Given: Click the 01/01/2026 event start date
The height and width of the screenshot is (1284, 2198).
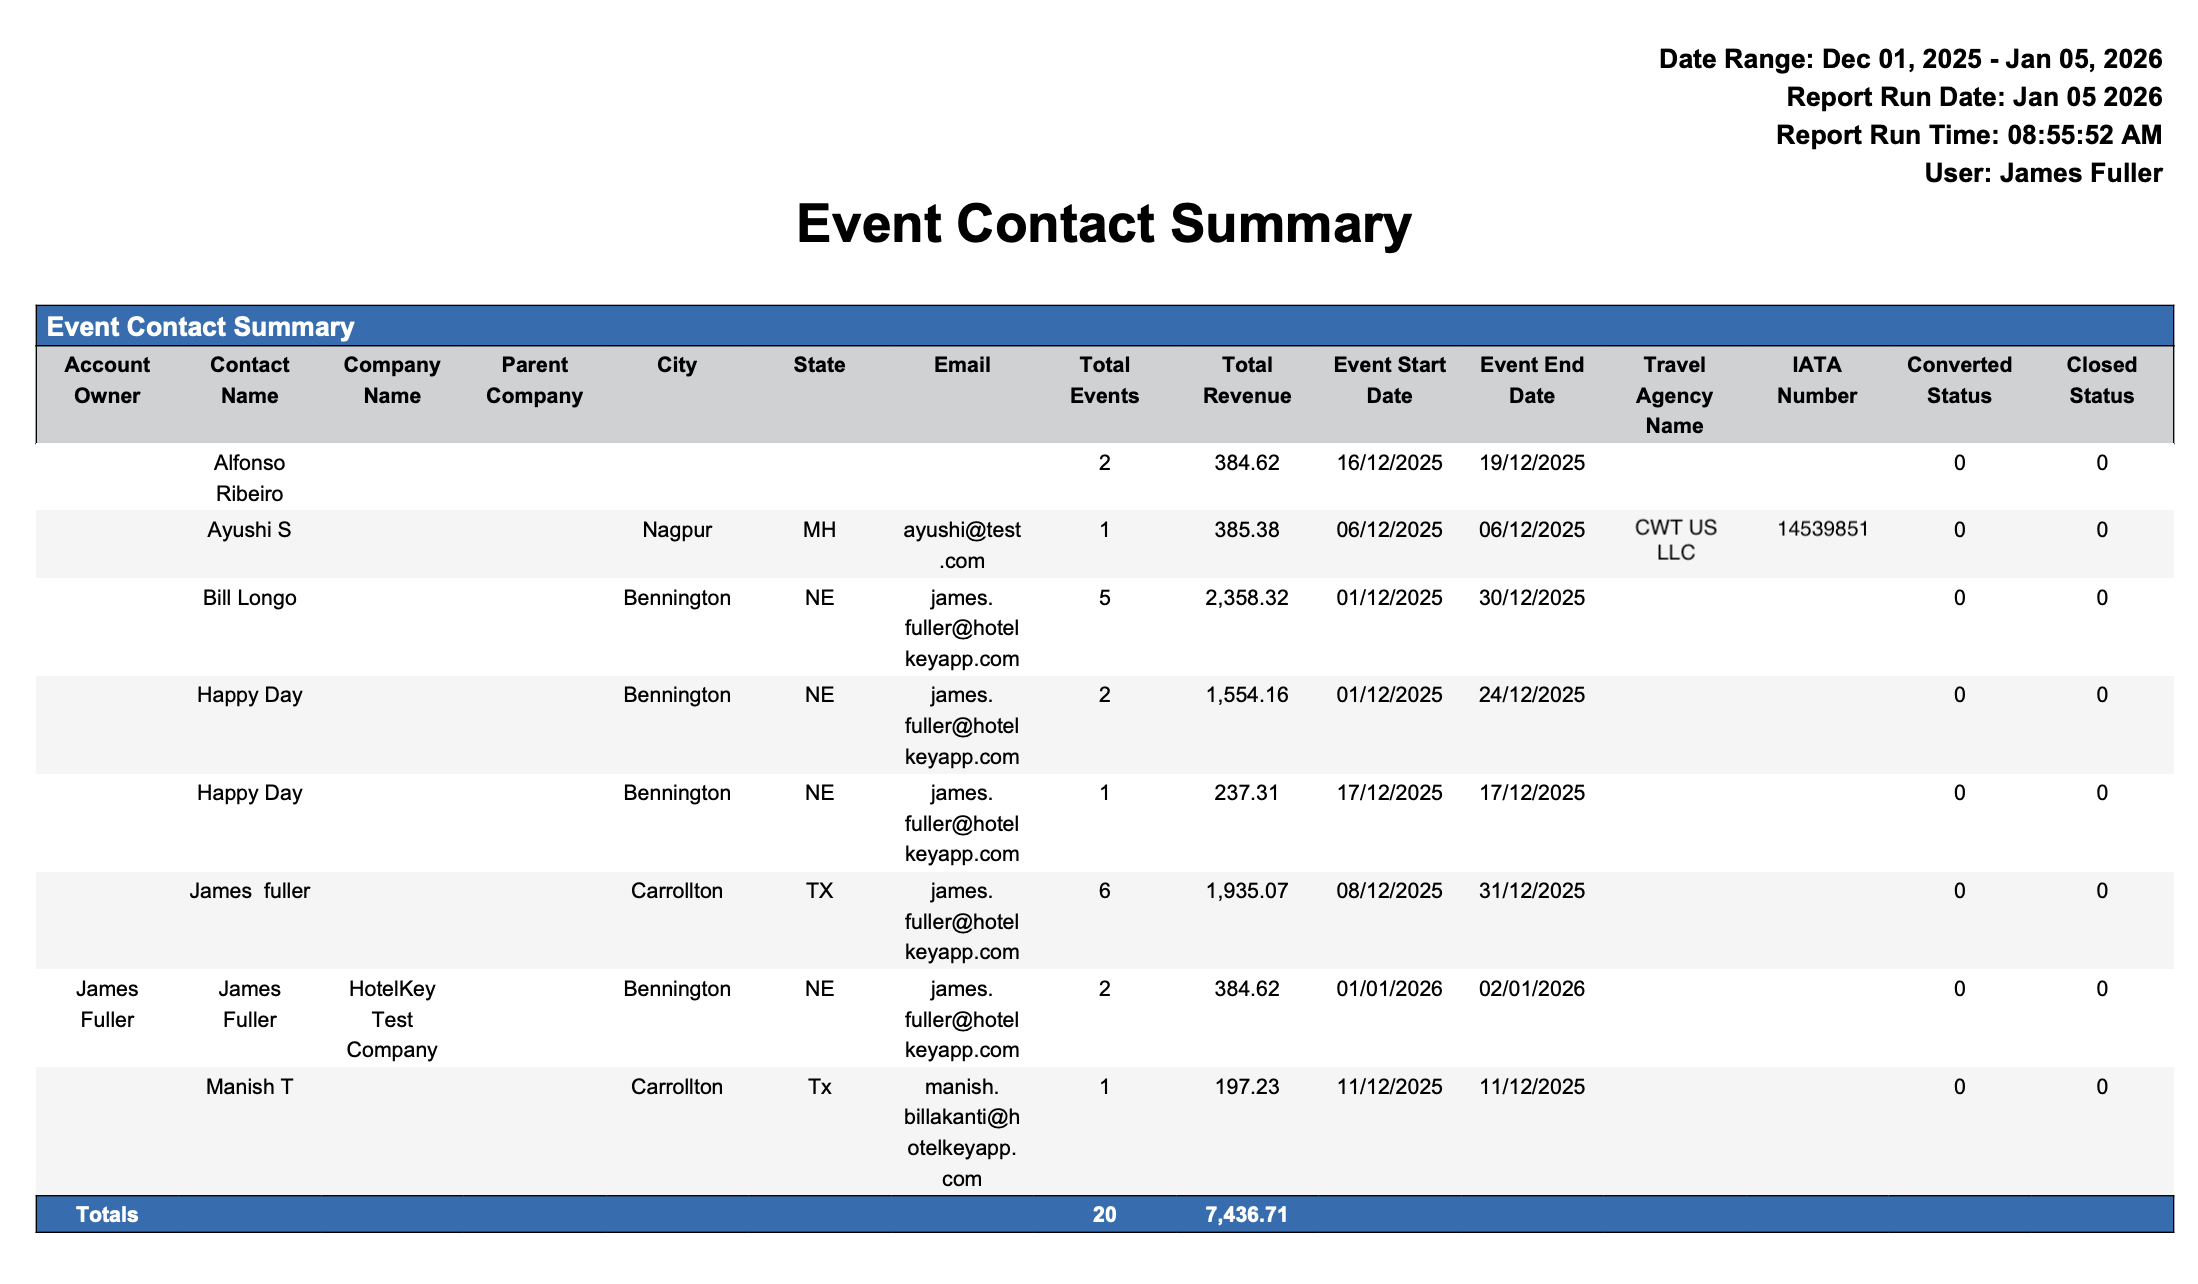Looking at the screenshot, I should (1389, 989).
